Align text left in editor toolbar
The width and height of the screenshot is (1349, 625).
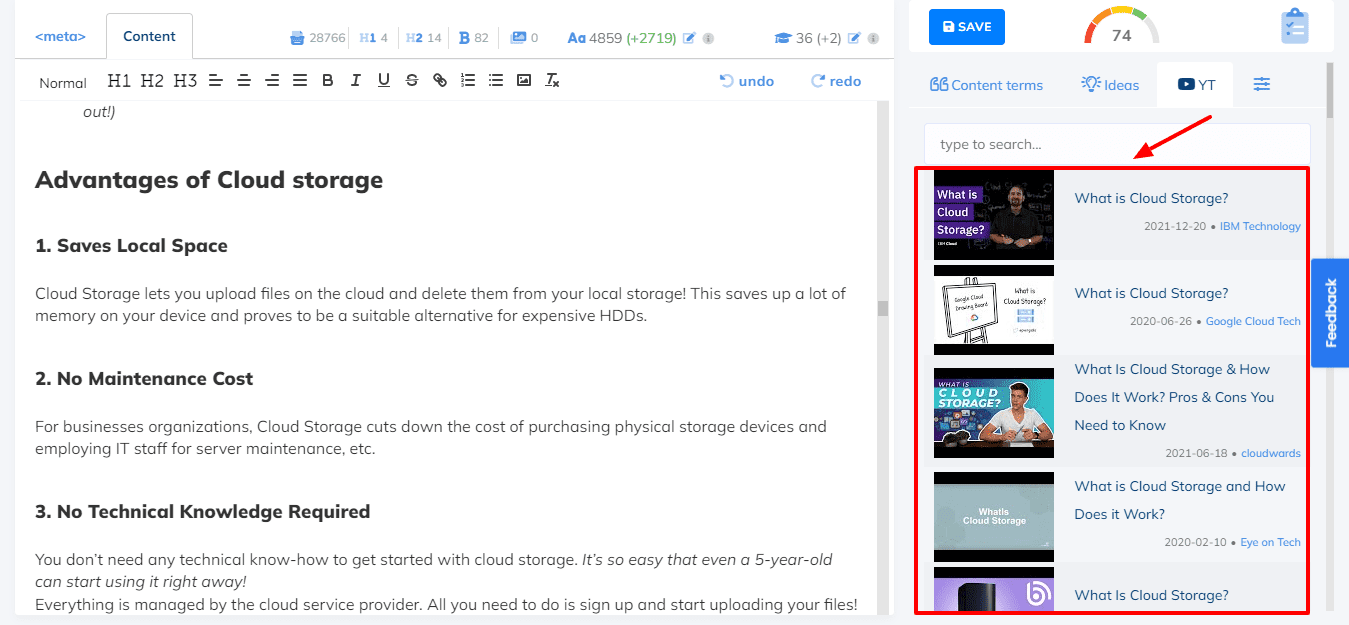(x=215, y=81)
